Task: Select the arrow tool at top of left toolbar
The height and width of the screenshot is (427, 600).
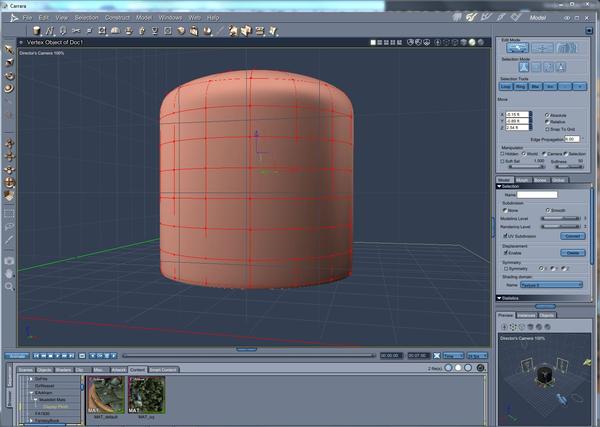Action: [x=9, y=49]
